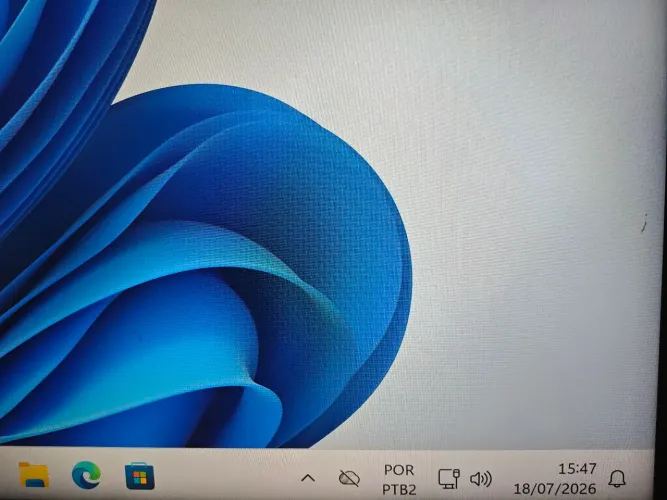Viewport: 667px width, 500px height.
Task: Open the network connection icon
Action: tap(449, 478)
